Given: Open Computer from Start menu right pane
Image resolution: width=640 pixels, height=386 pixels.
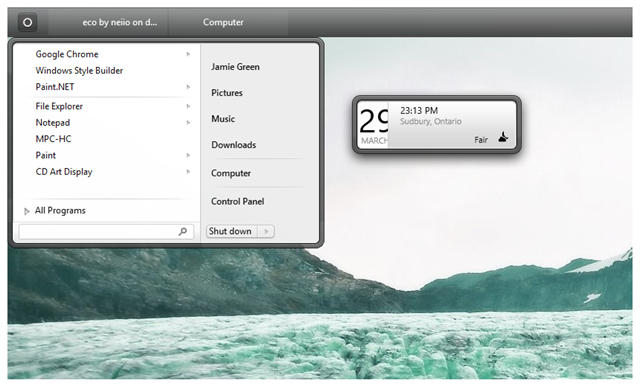Looking at the screenshot, I should [231, 173].
